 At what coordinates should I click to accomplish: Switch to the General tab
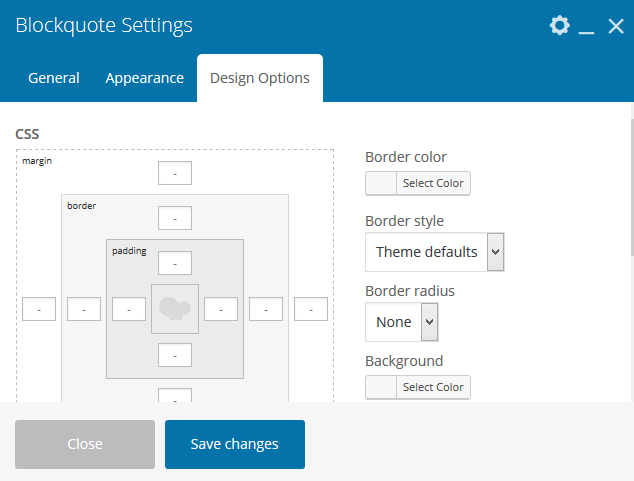(54, 78)
